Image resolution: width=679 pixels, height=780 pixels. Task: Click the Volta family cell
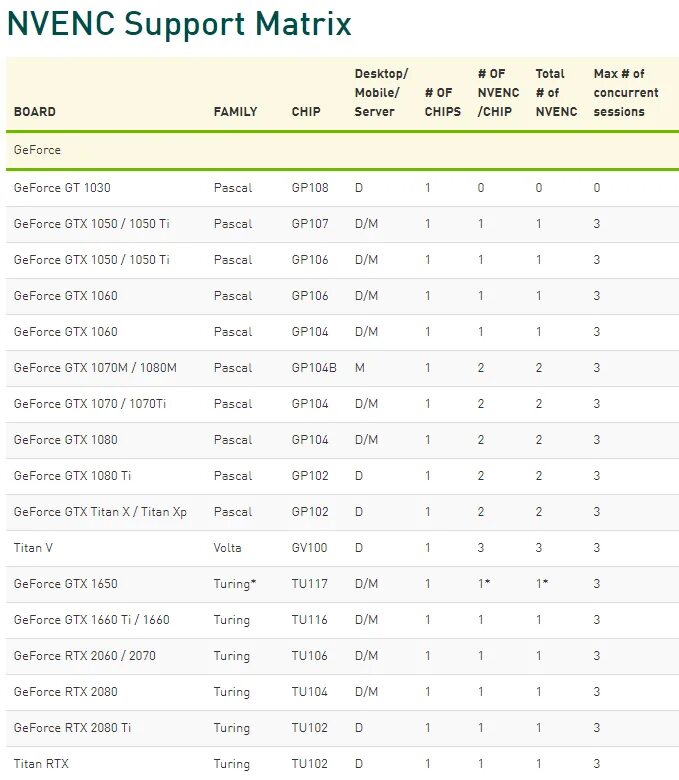pyautogui.click(x=227, y=548)
